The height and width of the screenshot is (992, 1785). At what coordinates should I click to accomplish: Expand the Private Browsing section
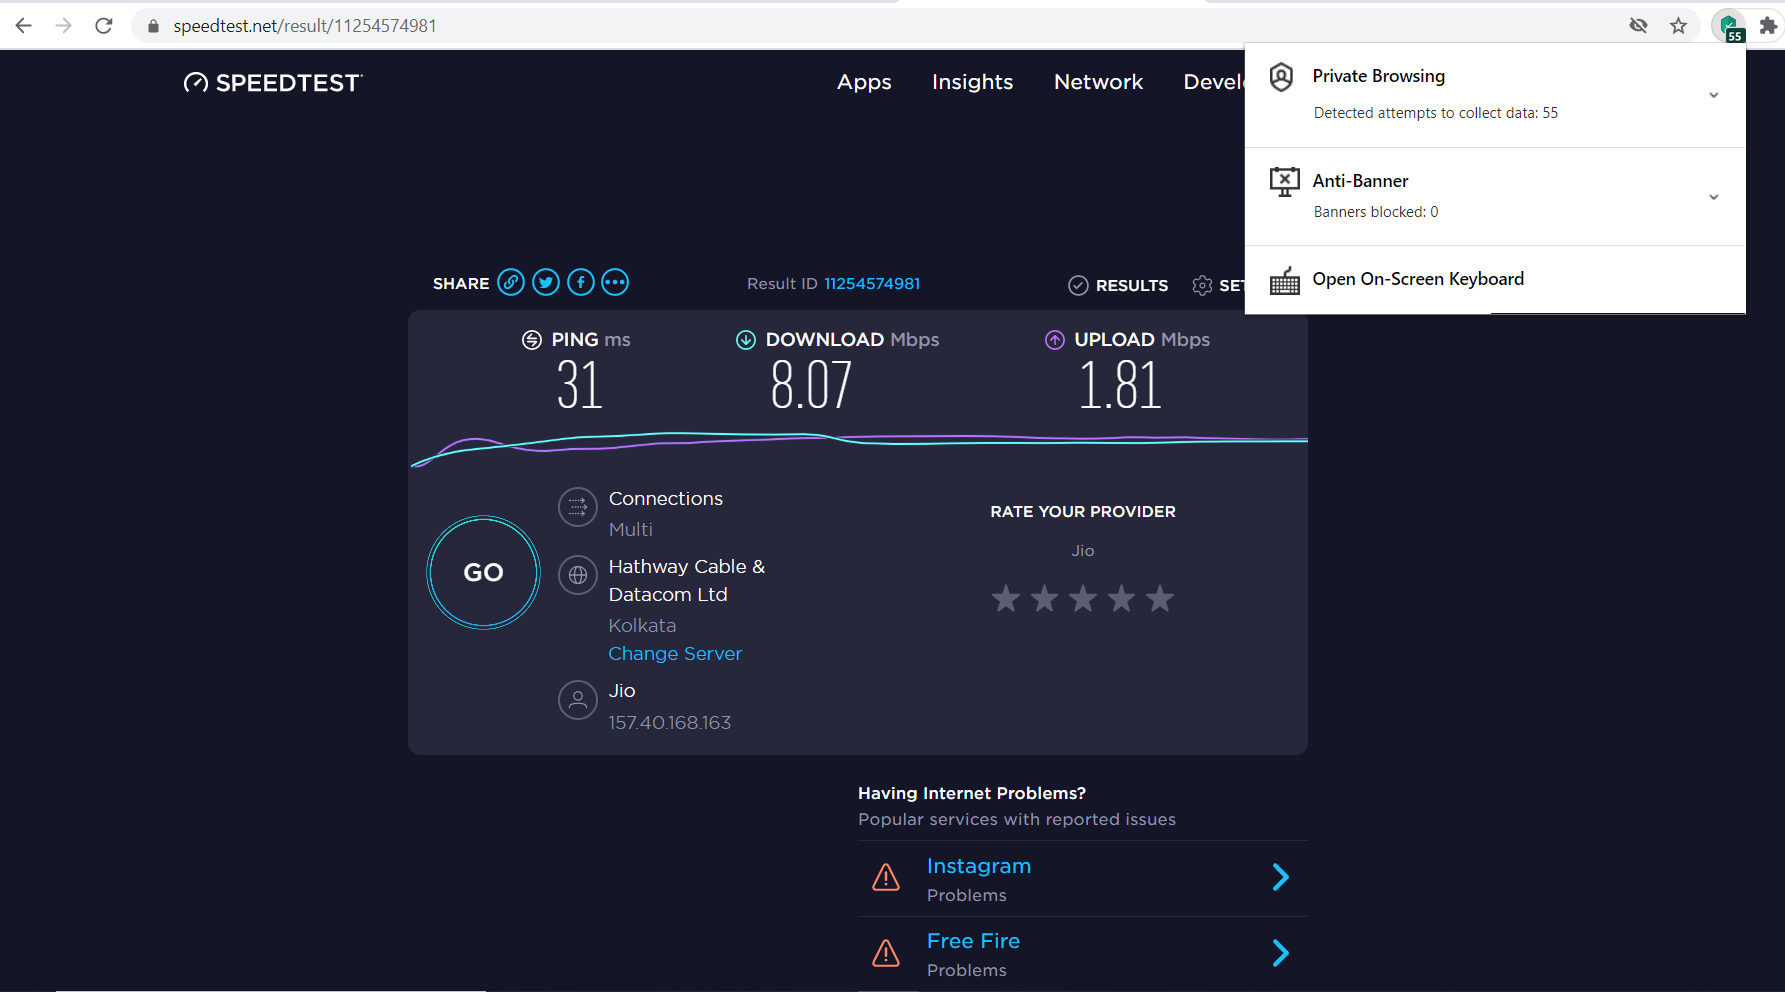[x=1714, y=96]
